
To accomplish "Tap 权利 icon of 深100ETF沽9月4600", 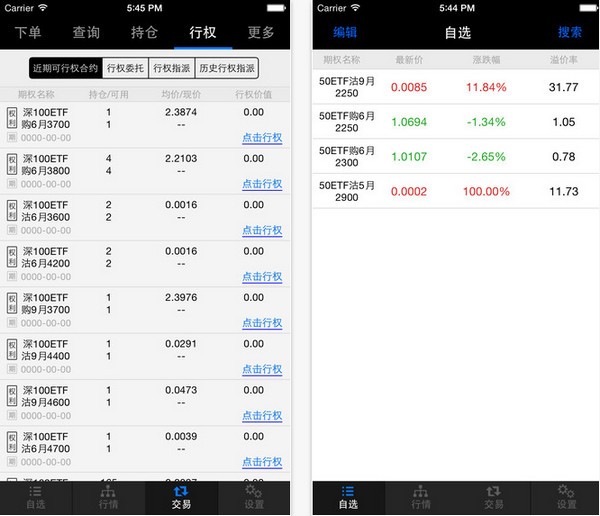I will [x=12, y=396].
